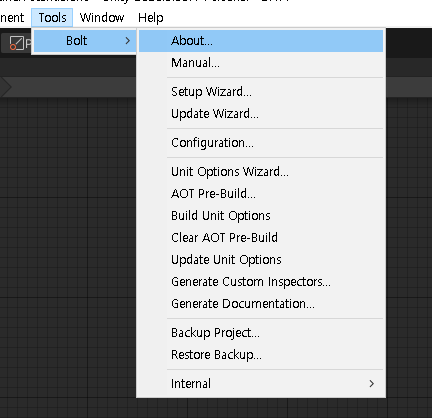Choose Clear AOT Pre-Build
Image resolution: width=432 pixels, height=418 pixels.
pyautogui.click(x=261, y=238)
